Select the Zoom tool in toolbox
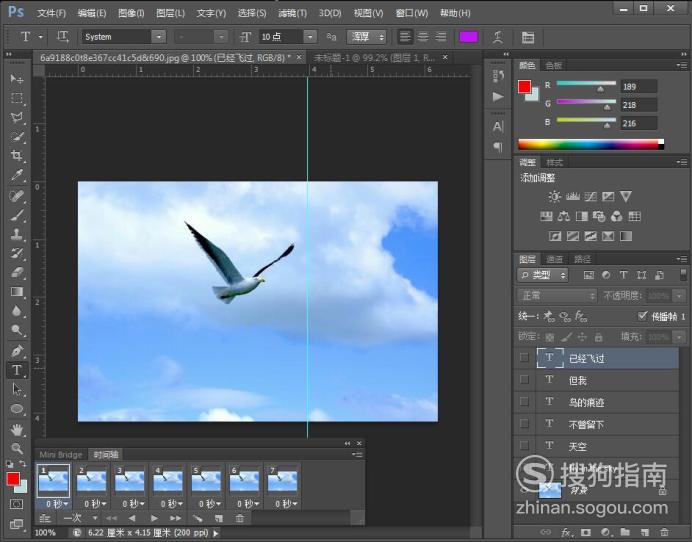This screenshot has width=692, height=542. tap(17, 448)
